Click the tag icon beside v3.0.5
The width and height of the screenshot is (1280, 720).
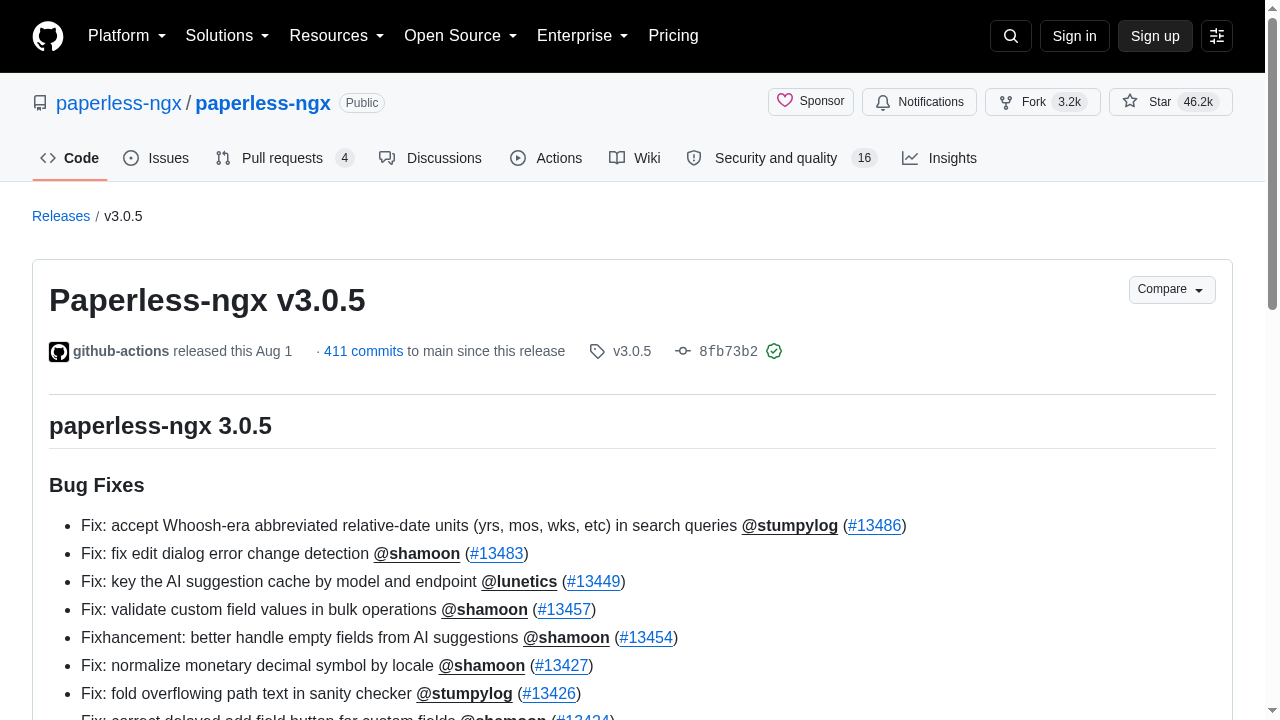597,352
